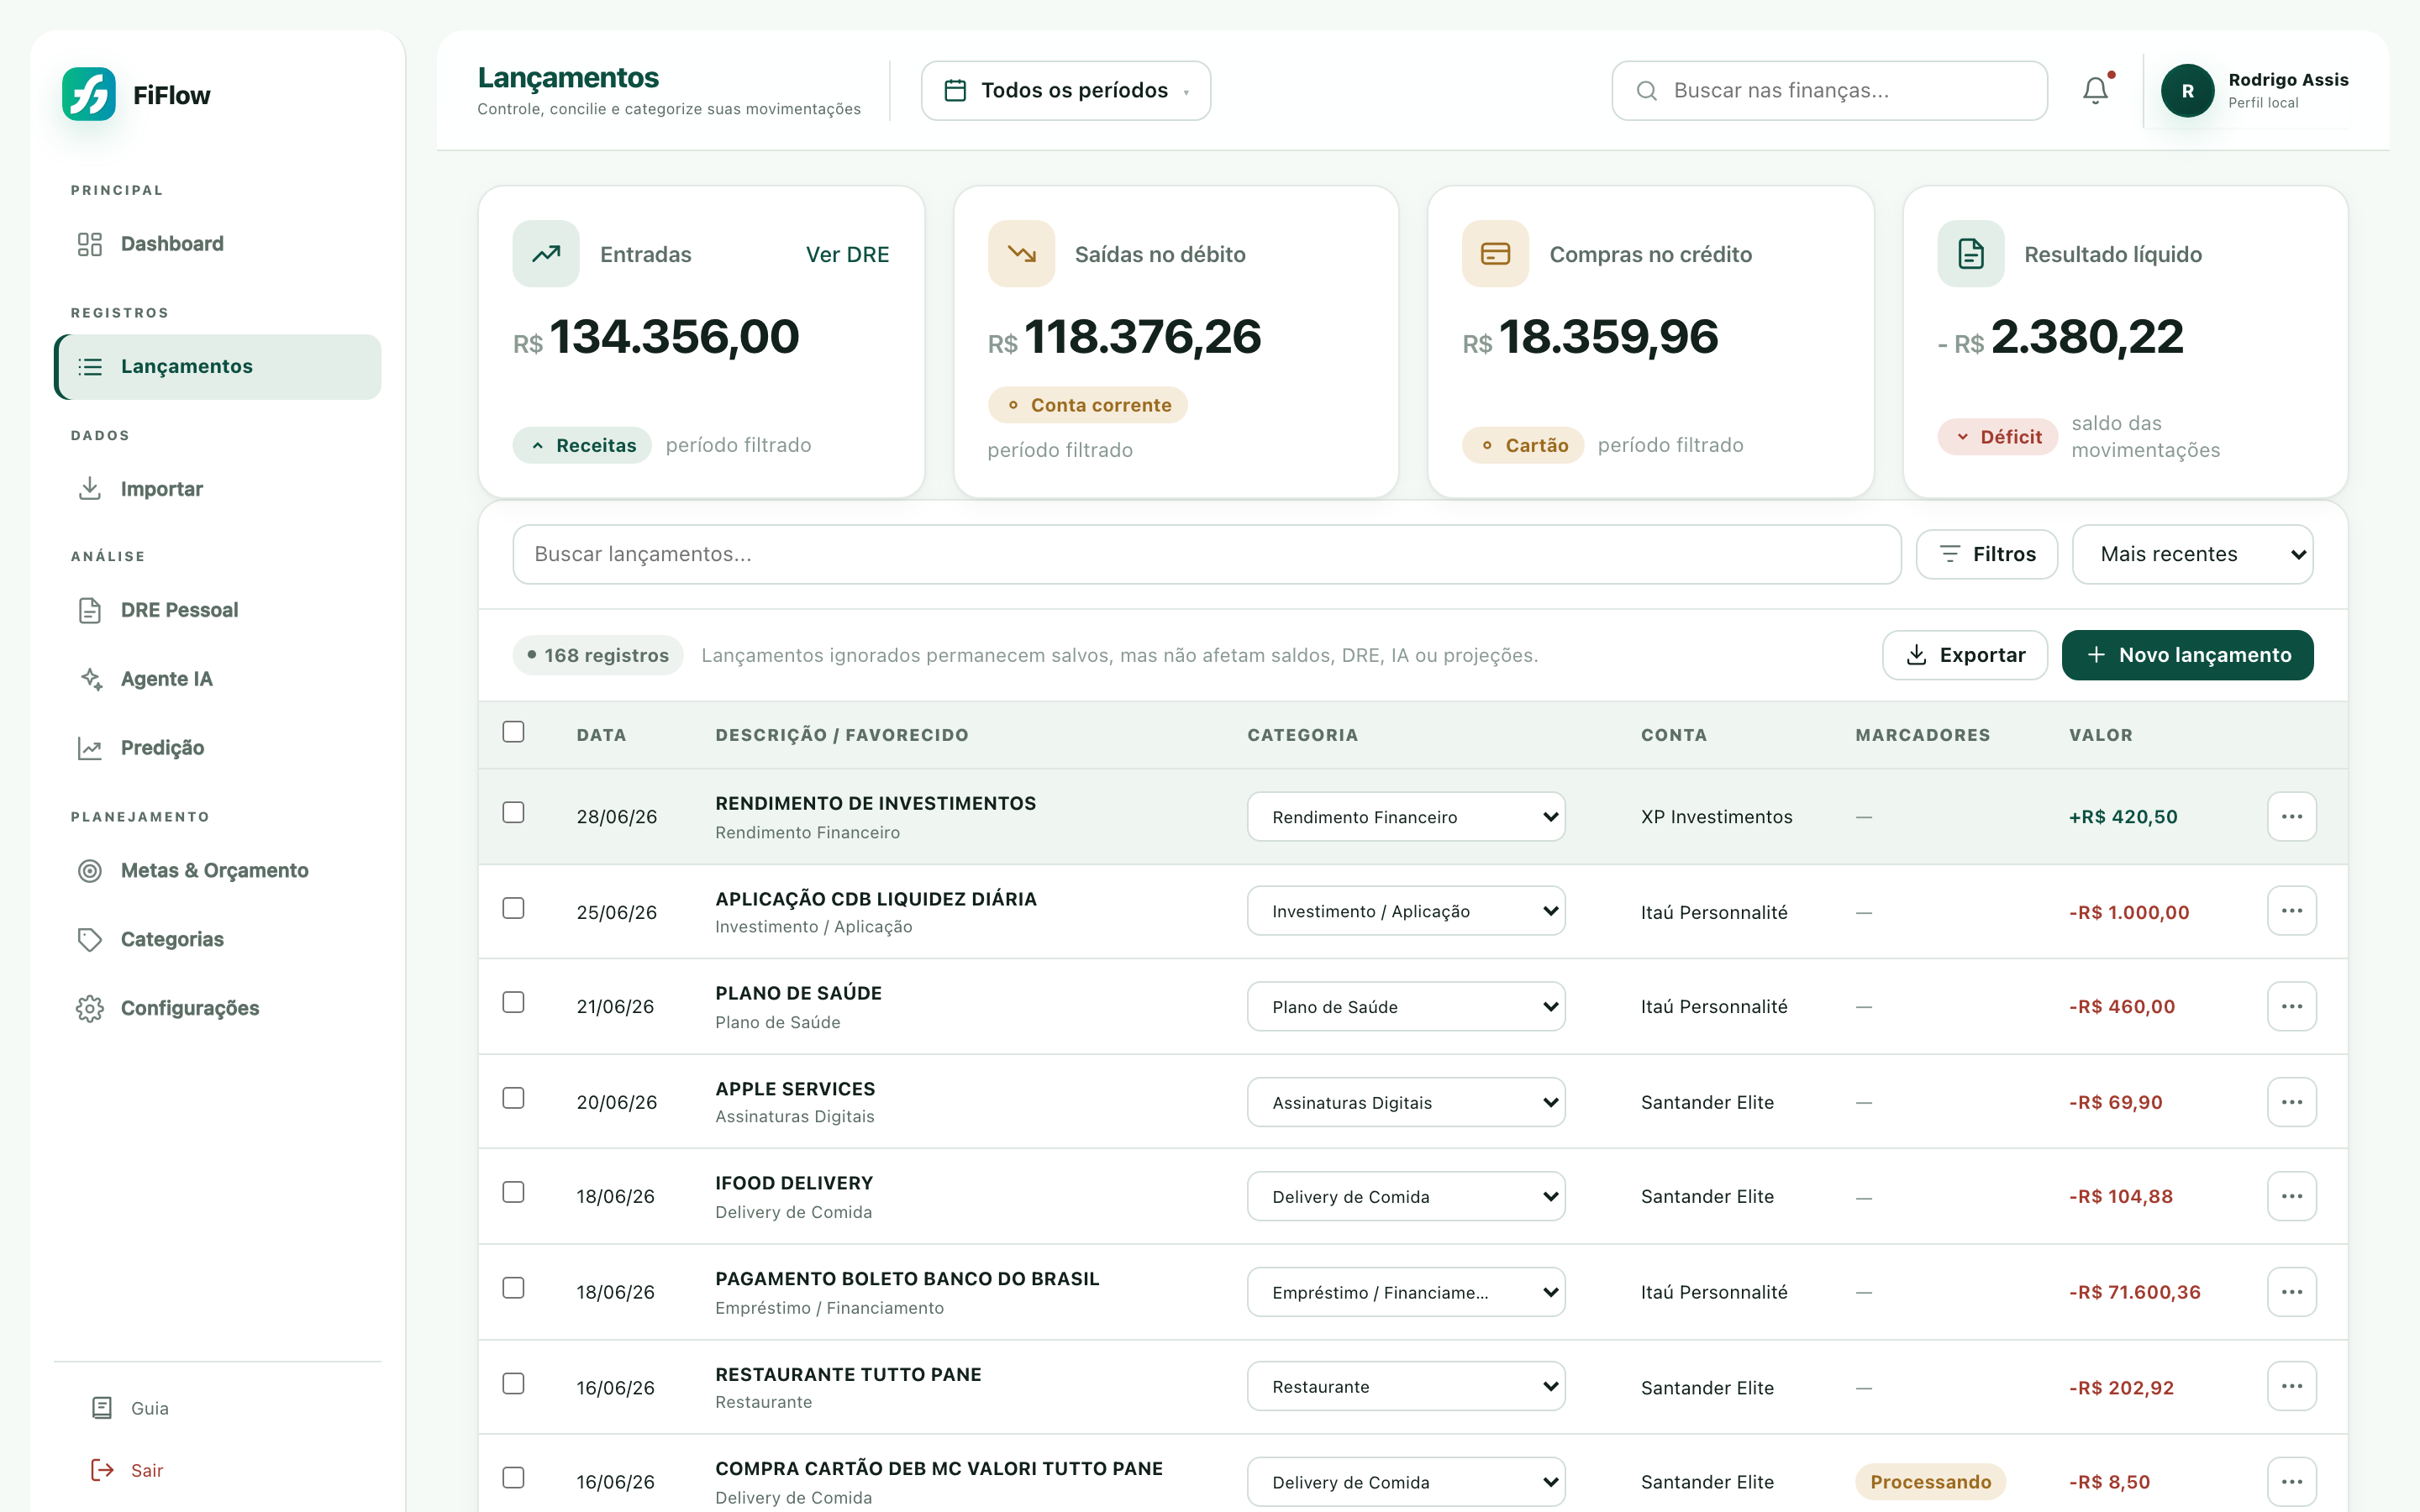Image resolution: width=2420 pixels, height=1512 pixels.
Task: Click the Sair logout icon
Action: pos(102,1469)
